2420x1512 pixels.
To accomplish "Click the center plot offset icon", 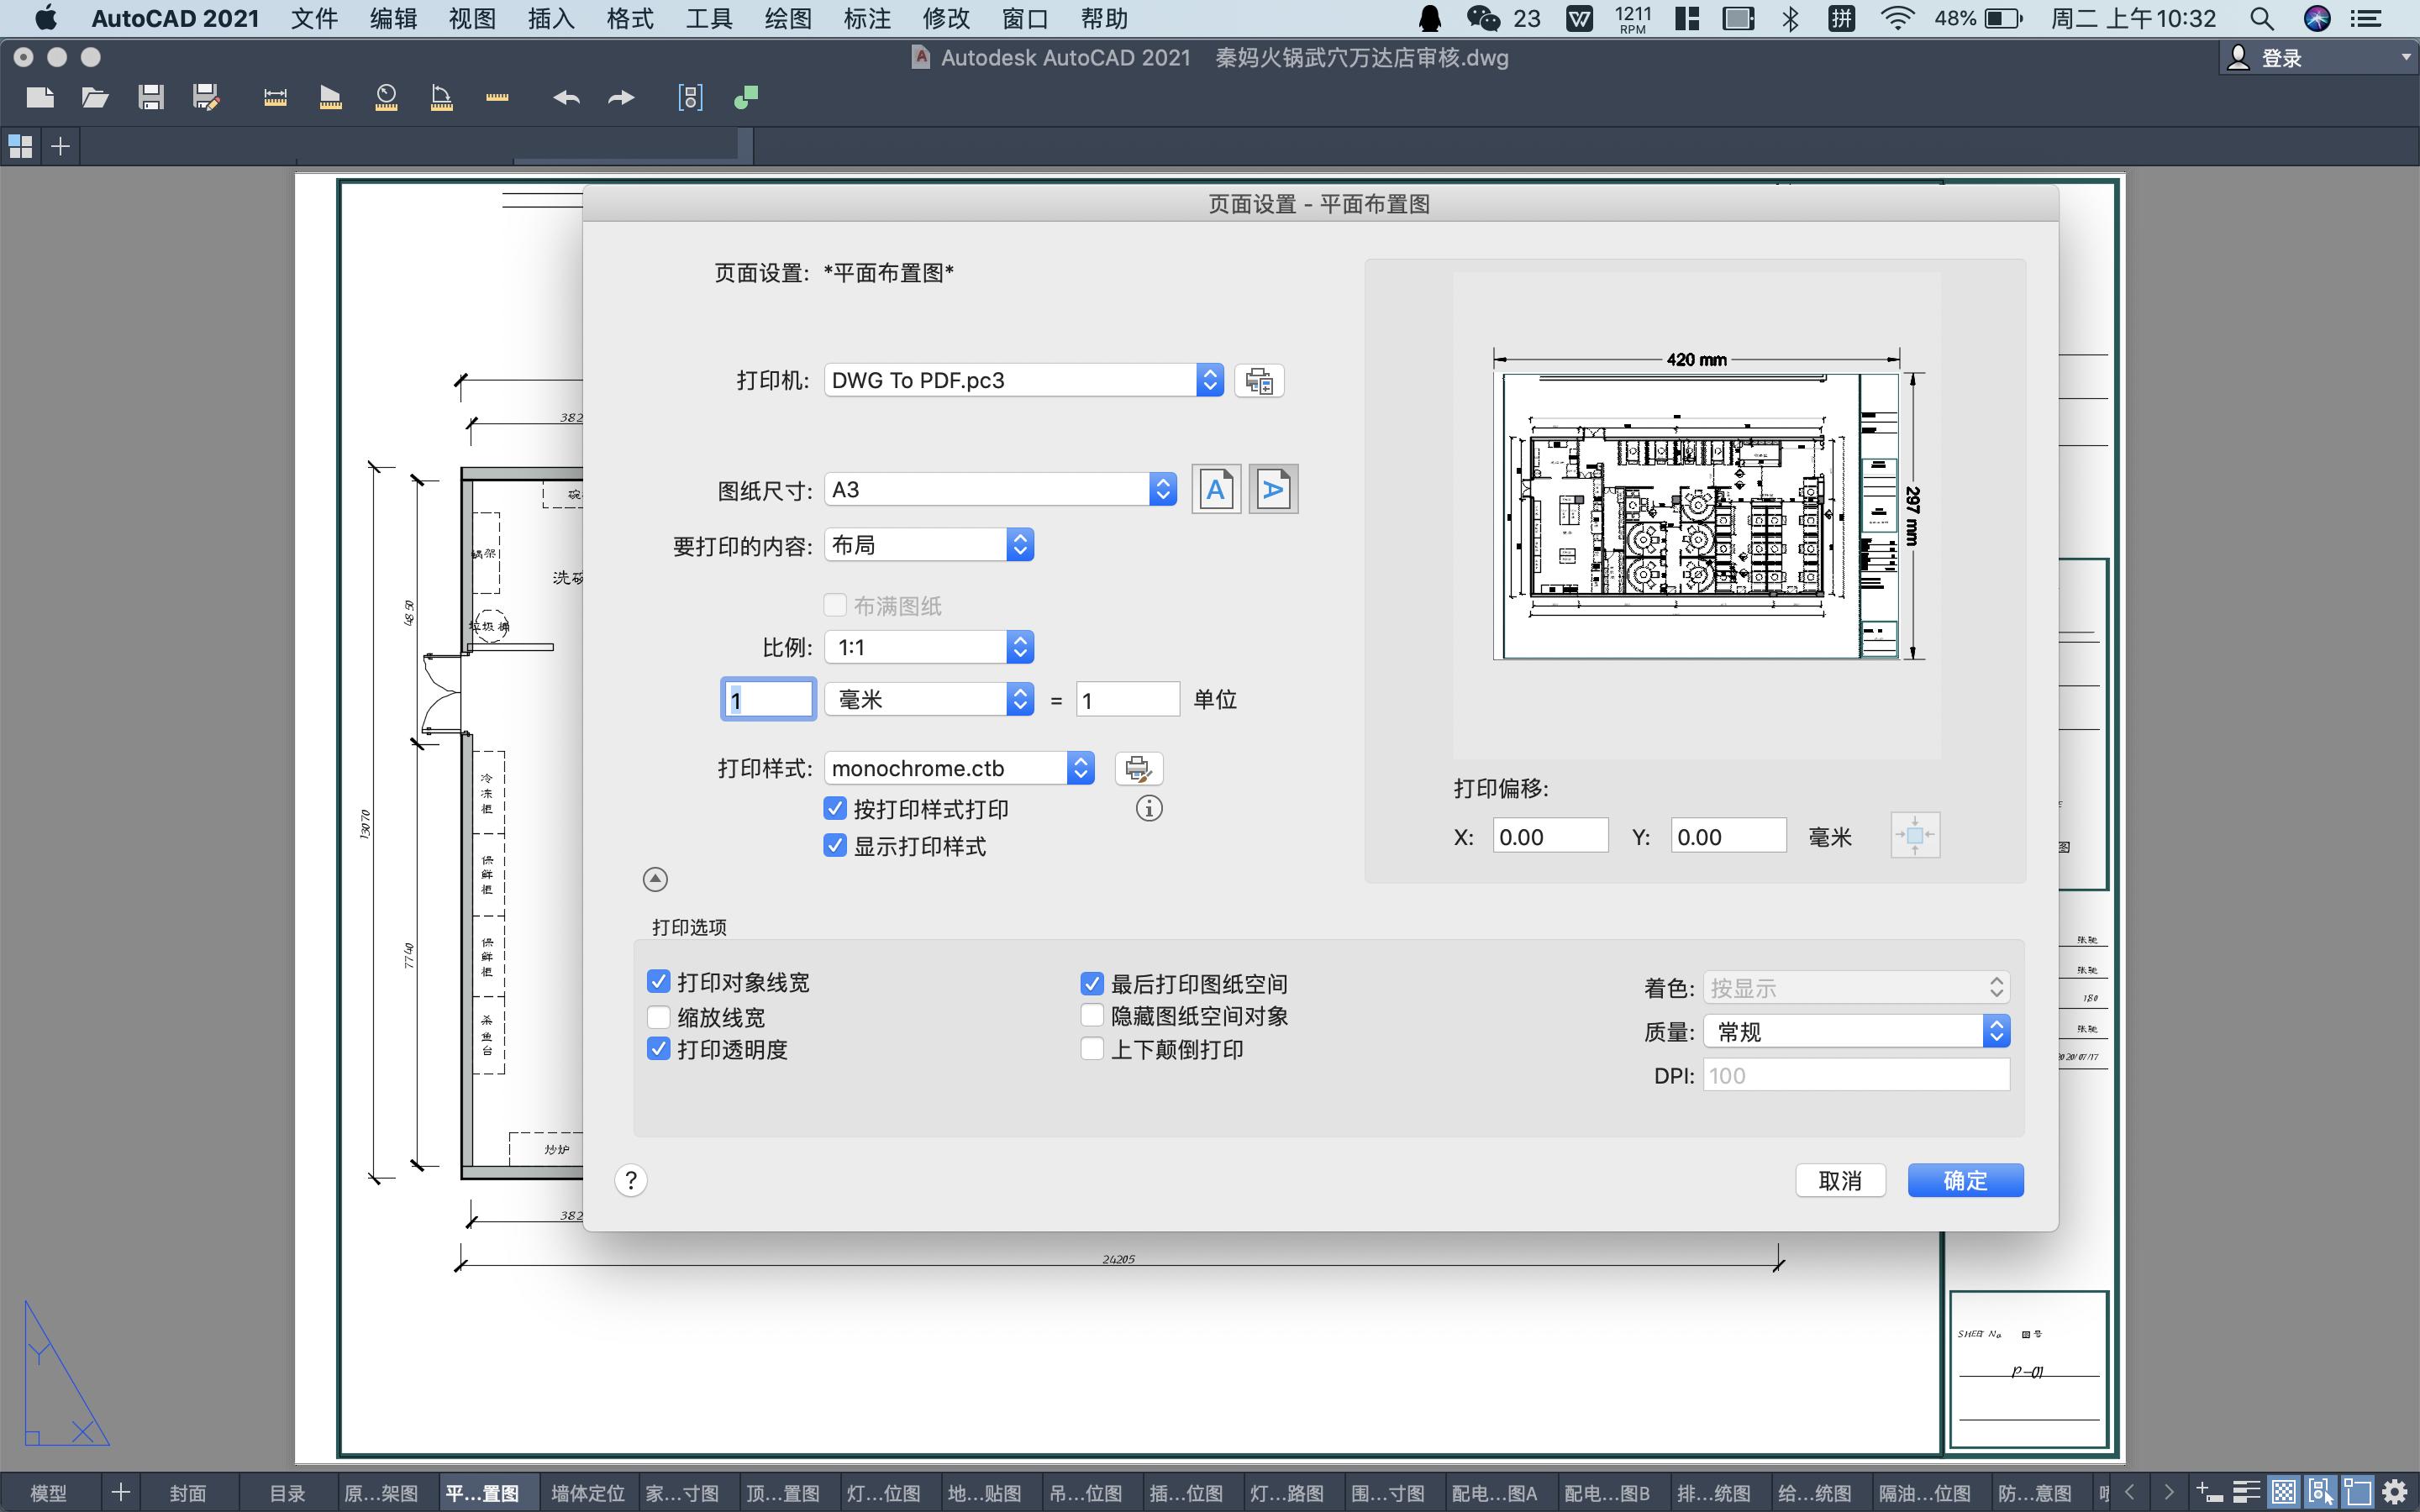I will point(1914,835).
